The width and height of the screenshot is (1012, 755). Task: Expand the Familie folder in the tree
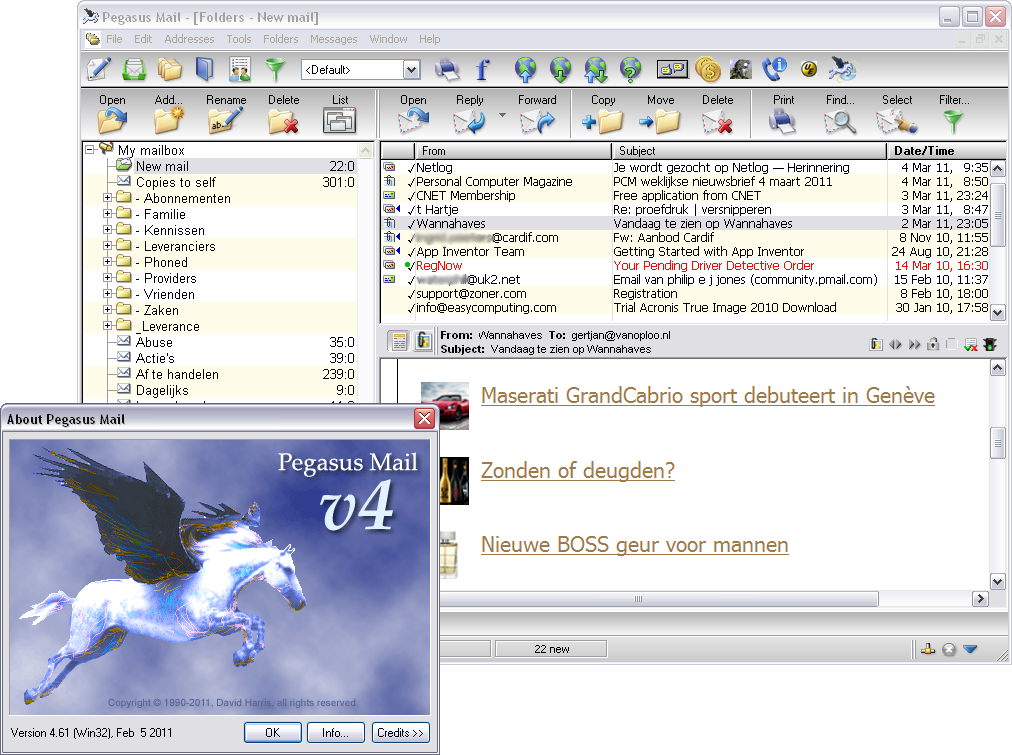point(108,214)
